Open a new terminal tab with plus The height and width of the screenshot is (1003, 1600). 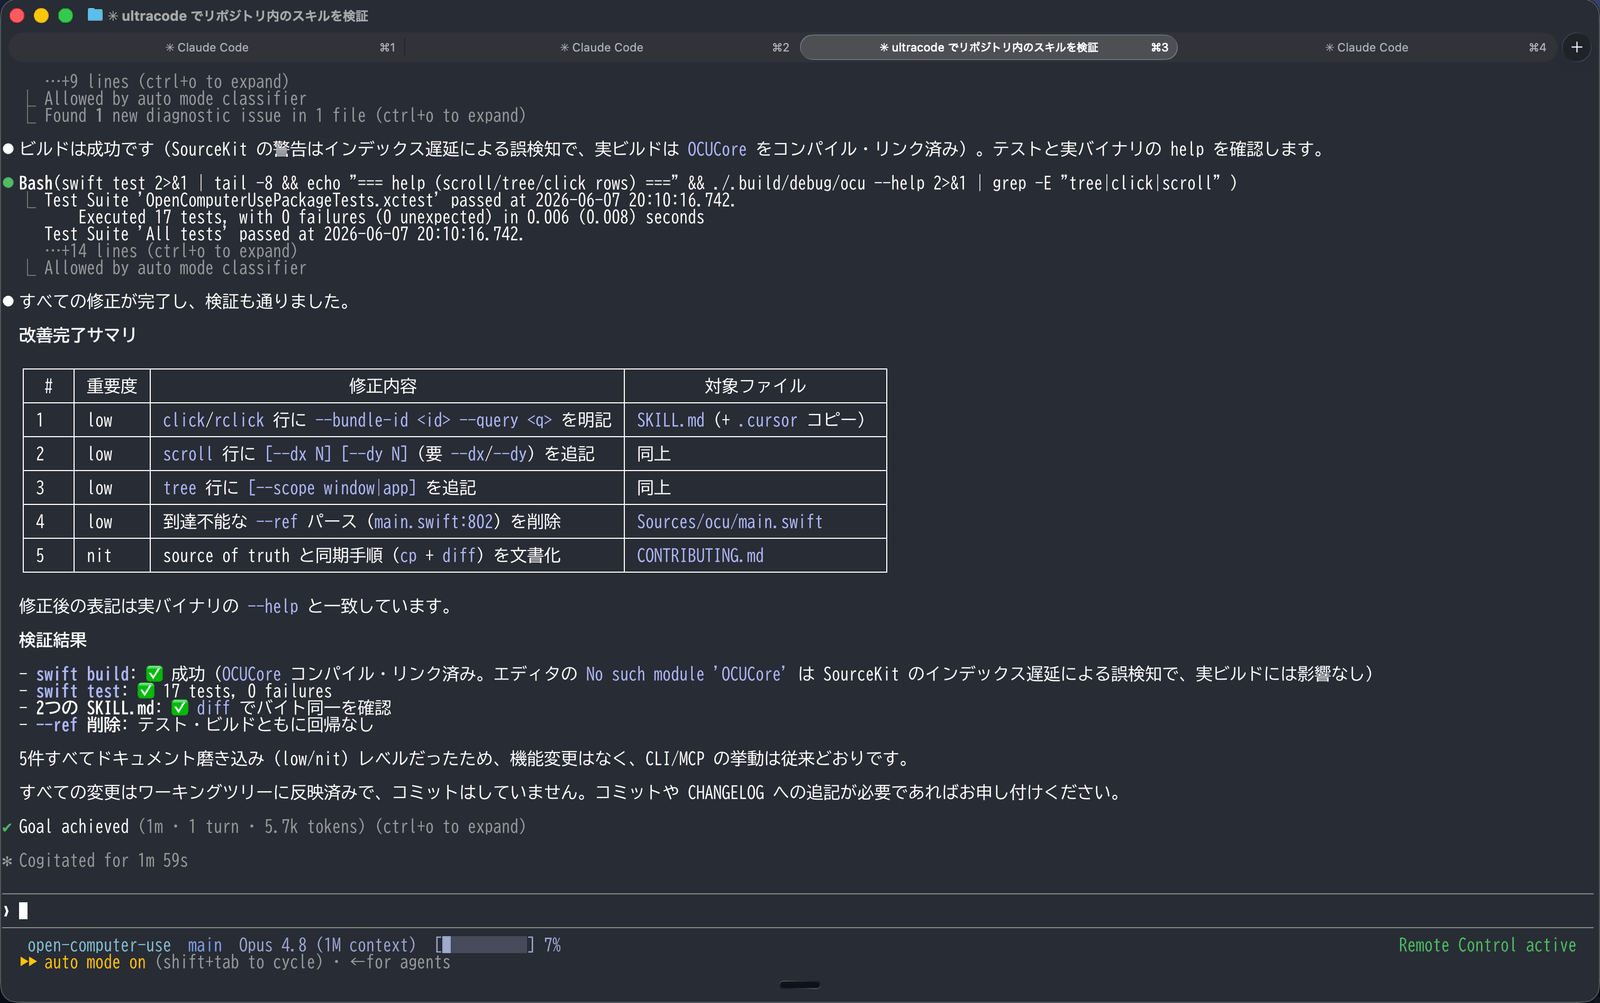(x=1577, y=47)
